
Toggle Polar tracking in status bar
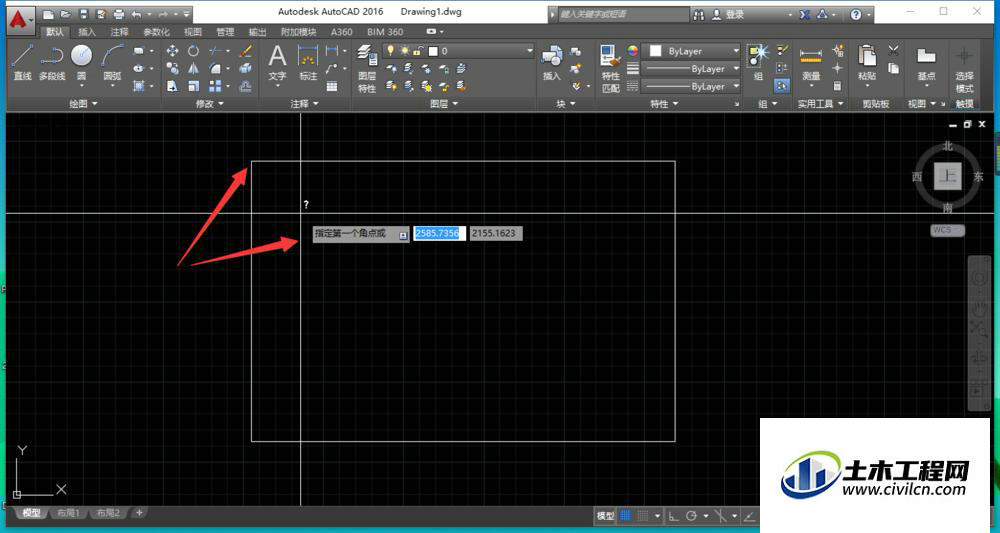tap(691, 516)
